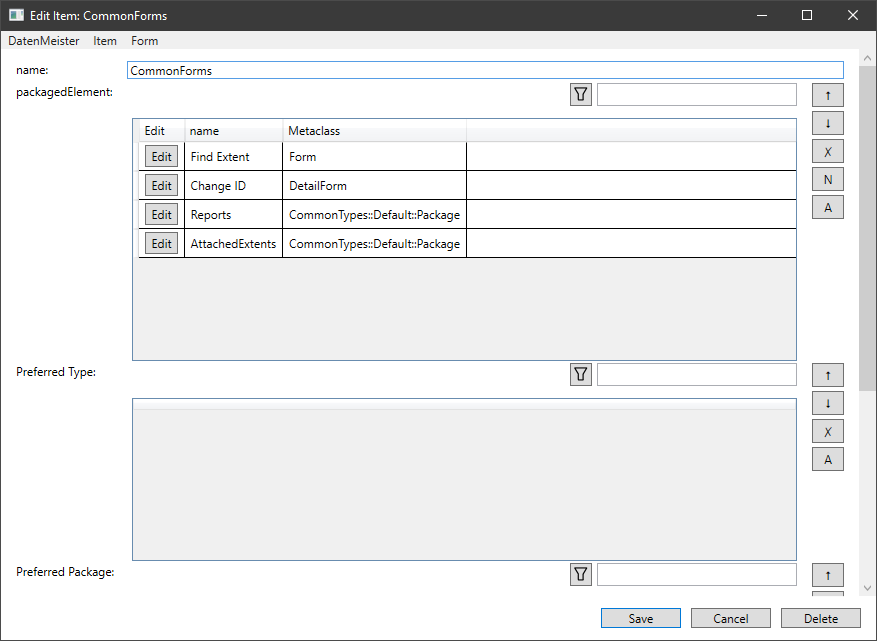
Task: Open the Form menu
Action: click(x=145, y=41)
